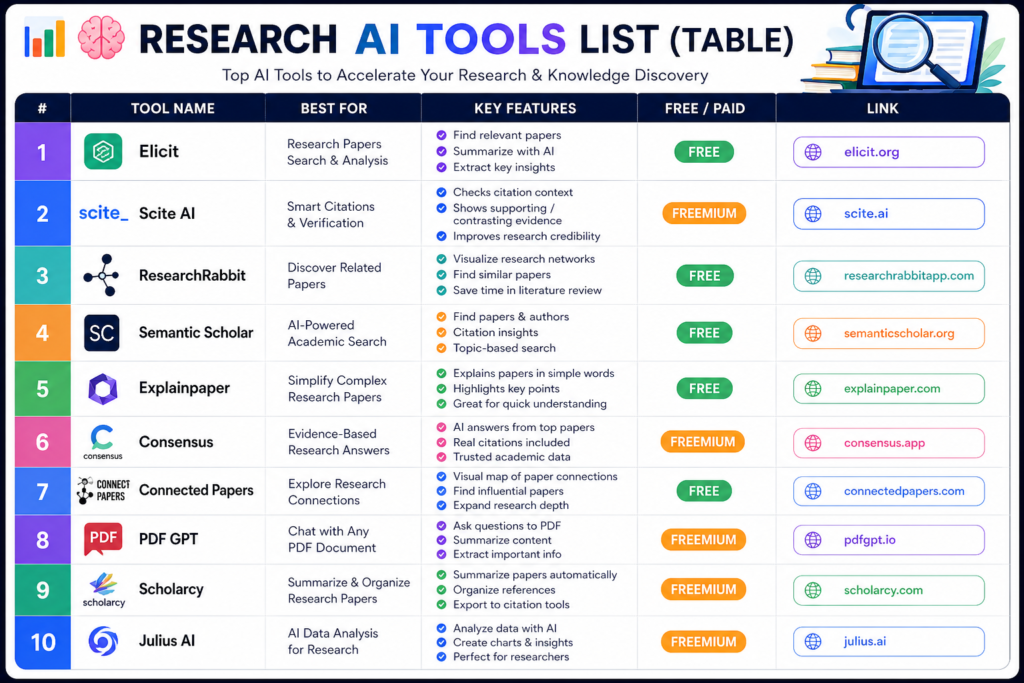Click the KEY FEATURES column header
Viewport: 1024px width, 683px height.
525,108
